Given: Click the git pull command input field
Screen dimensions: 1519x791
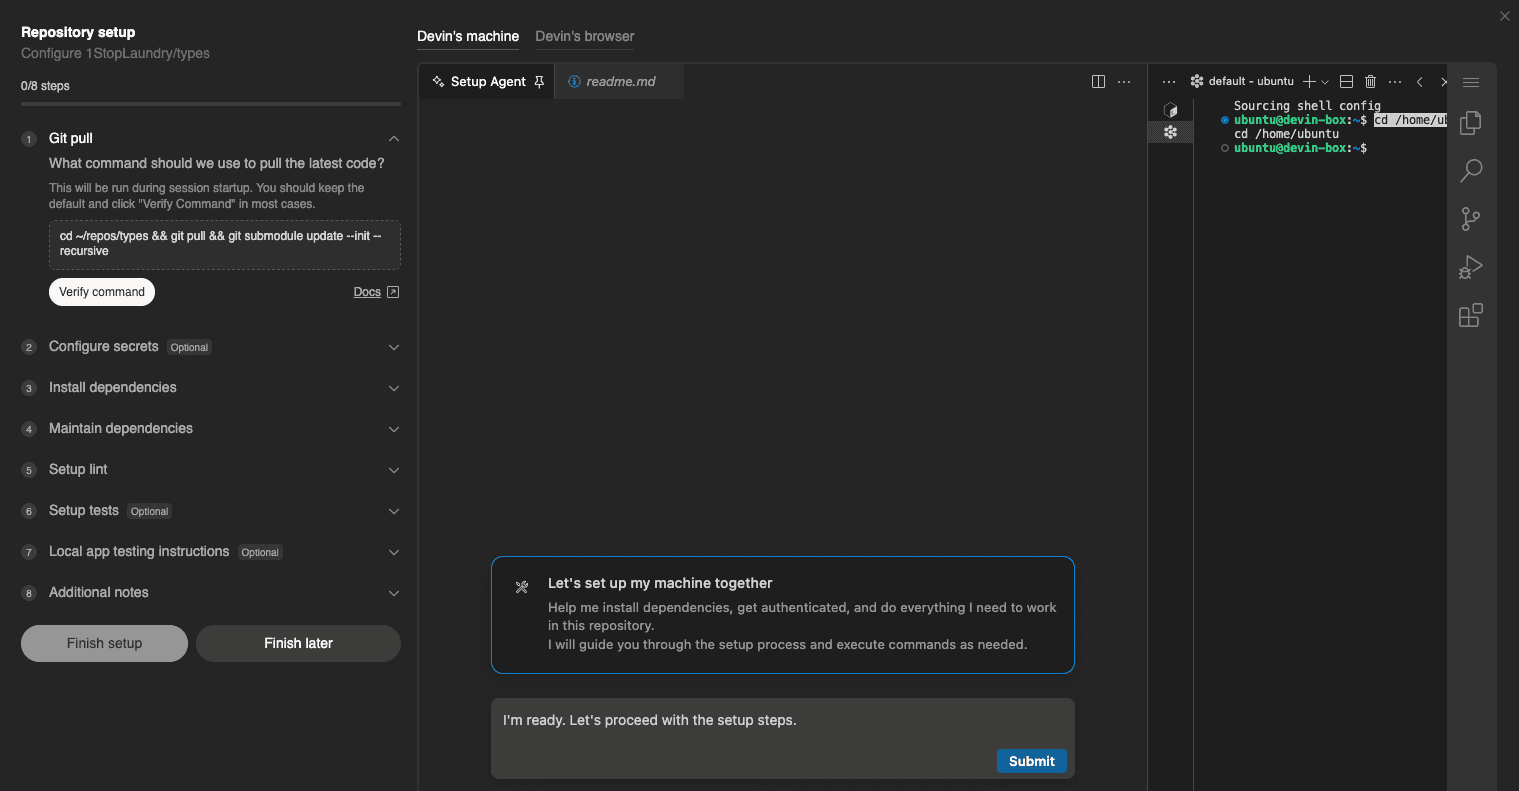Looking at the screenshot, I should click(x=224, y=244).
